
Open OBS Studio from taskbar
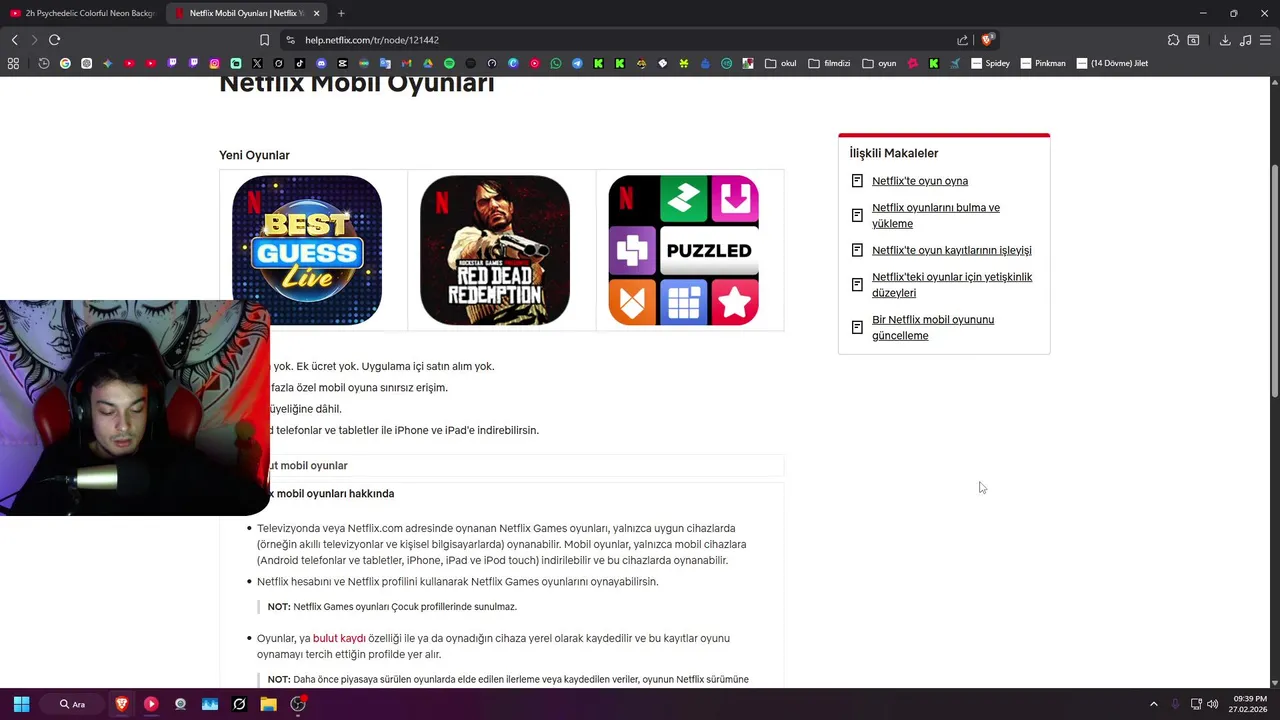[298, 704]
